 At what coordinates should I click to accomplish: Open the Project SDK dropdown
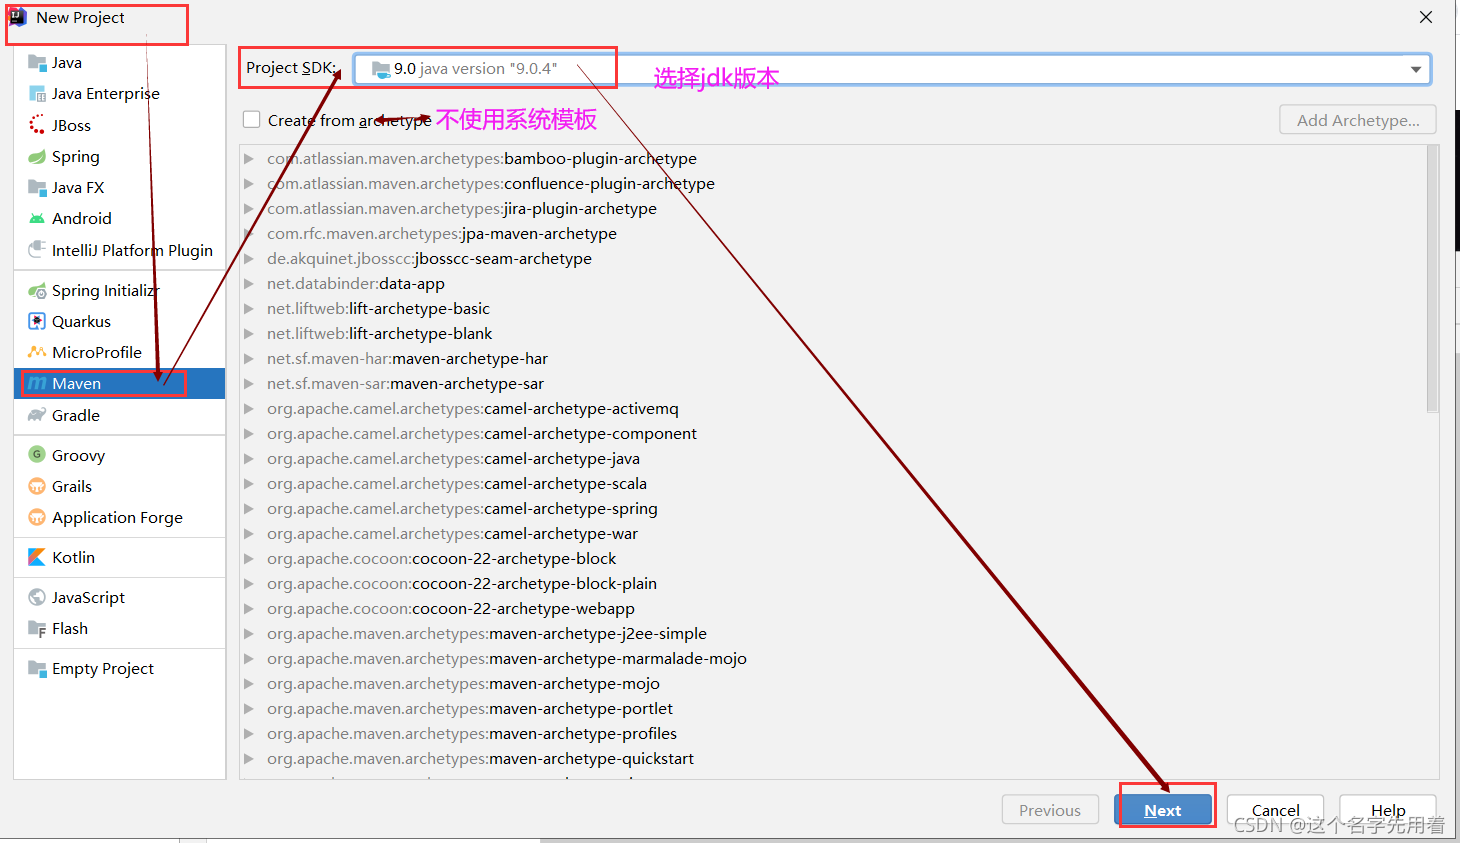pos(1414,68)
